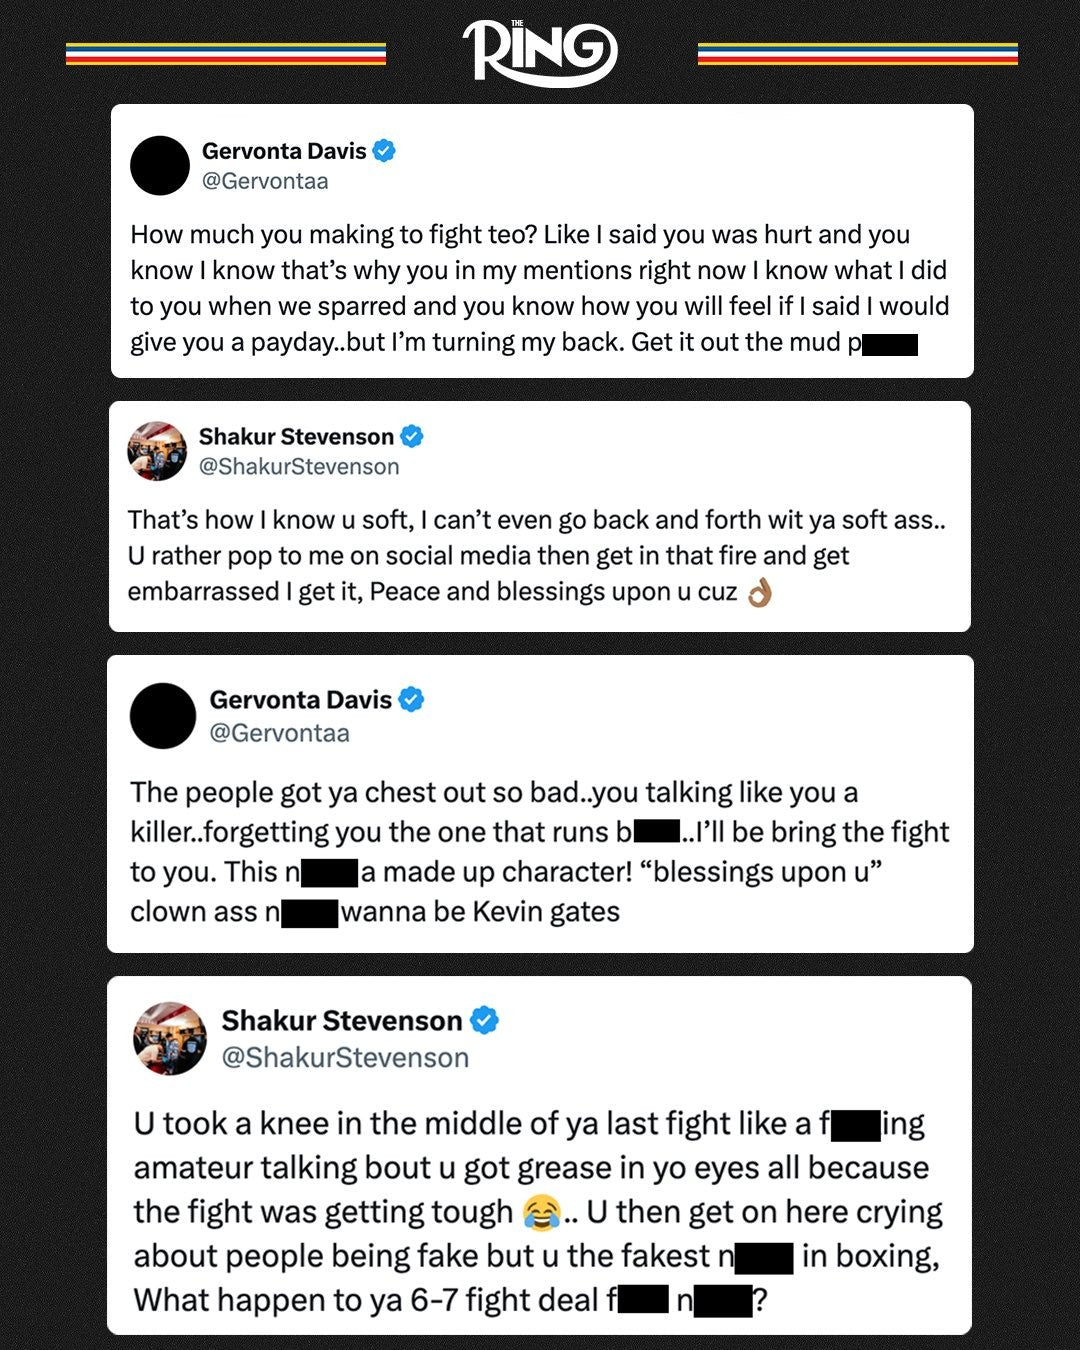Screen dimensions: 1080x1350
Task: Click the @ShakurStevenson handle above "That's how I know"
Action: click(x=299, y=466)
